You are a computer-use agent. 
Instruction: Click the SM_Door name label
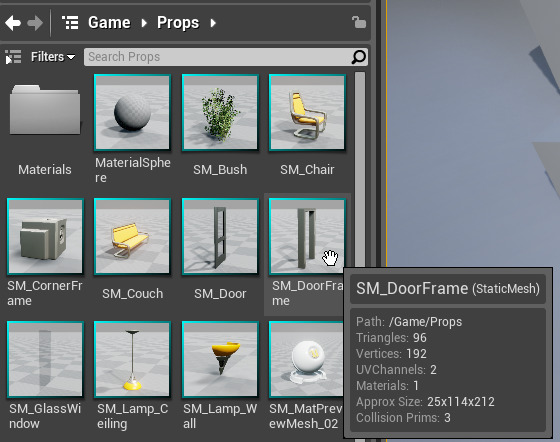coord(220,293)
